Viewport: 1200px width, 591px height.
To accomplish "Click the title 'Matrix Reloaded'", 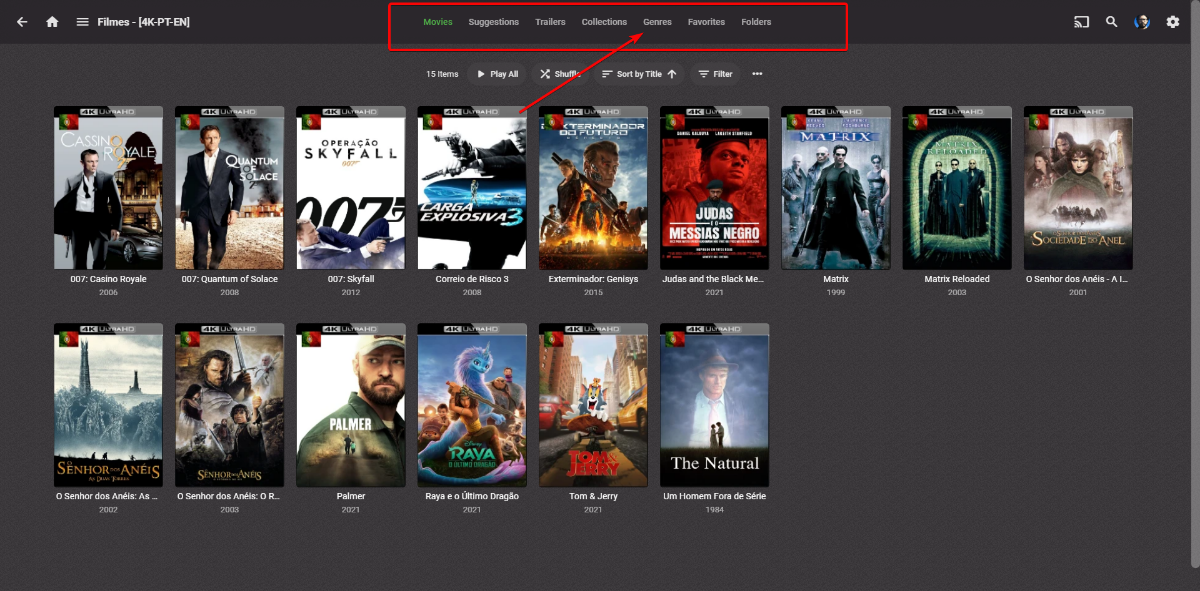I will pos(957,279).
